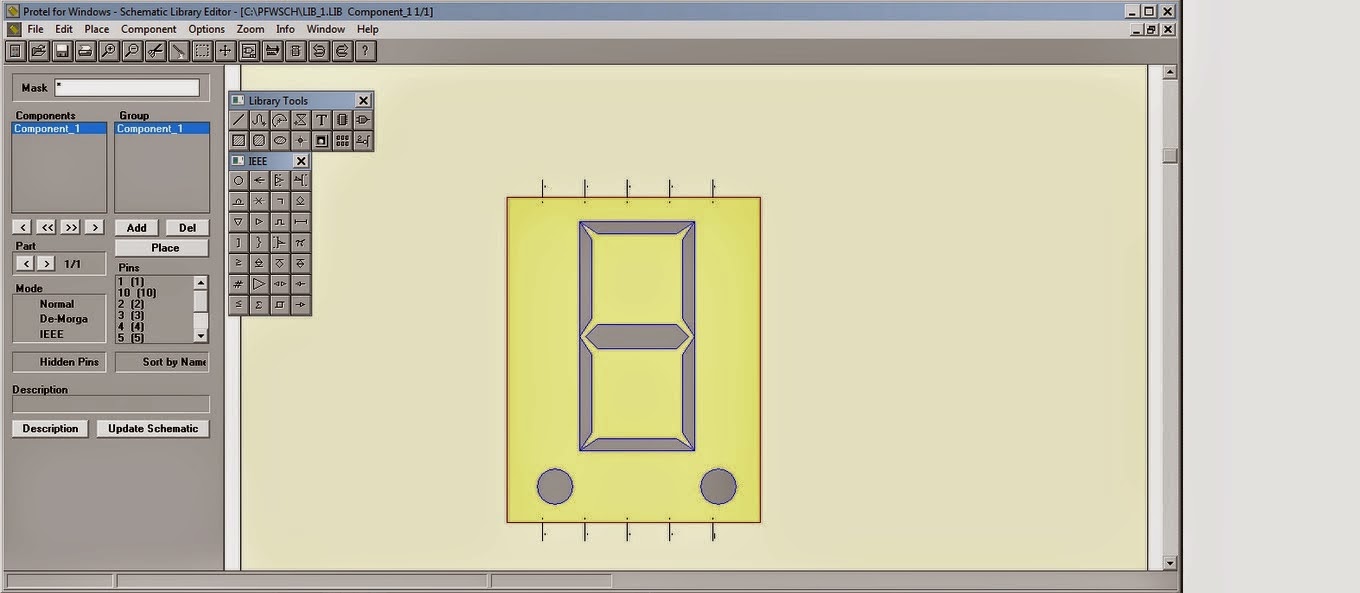Open help with the question mark icon
1360x593 pixels.
click(366, 51)
